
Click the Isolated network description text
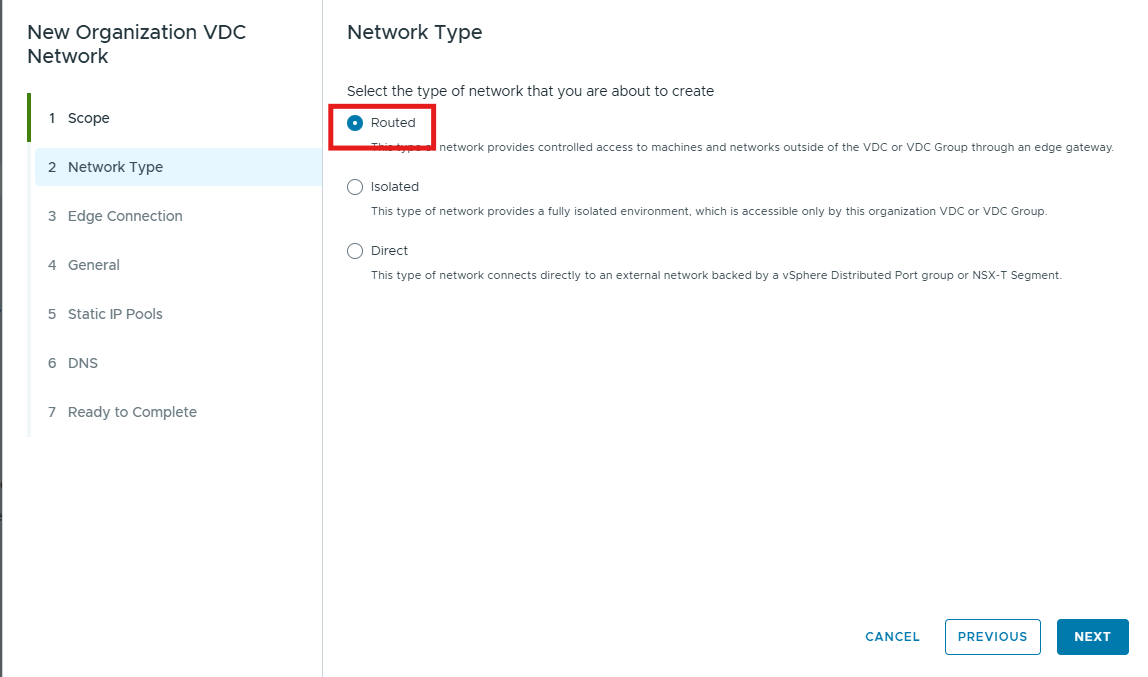[709, 212]
